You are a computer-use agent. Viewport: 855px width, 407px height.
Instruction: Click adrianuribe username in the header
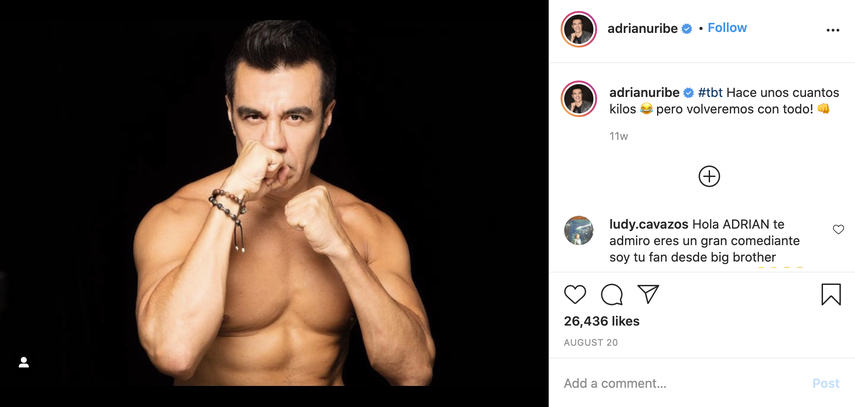click(643, 28)
